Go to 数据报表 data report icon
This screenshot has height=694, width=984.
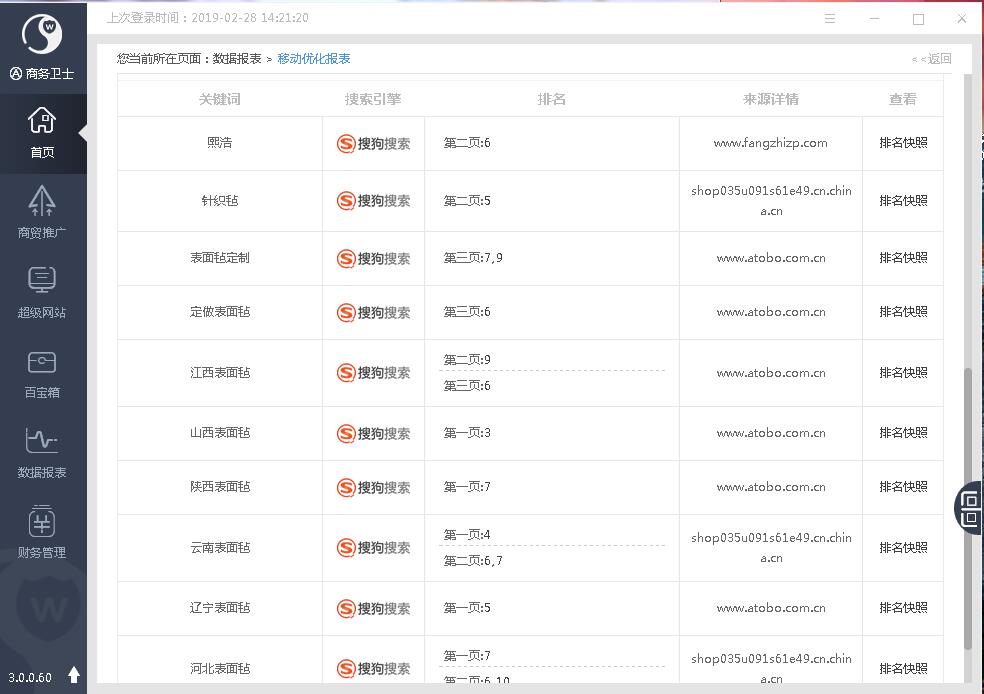pos(42,442)
